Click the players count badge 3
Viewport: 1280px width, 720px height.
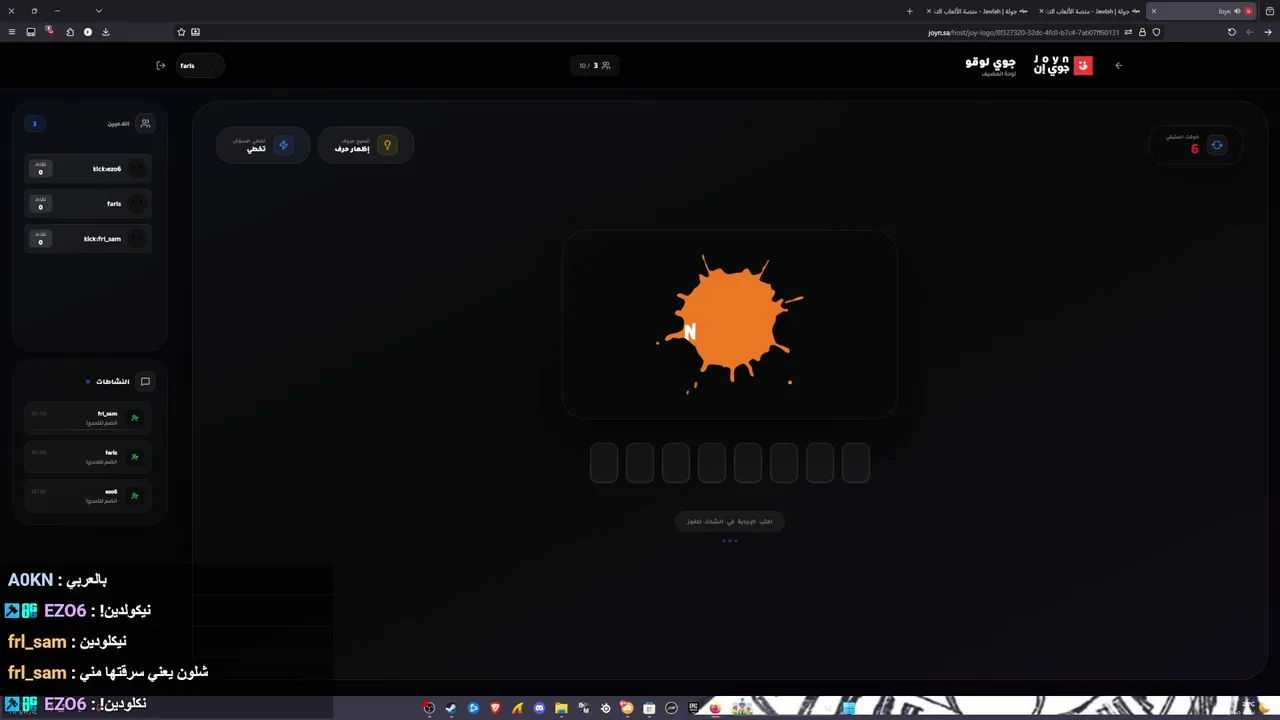tap(34, 124)
